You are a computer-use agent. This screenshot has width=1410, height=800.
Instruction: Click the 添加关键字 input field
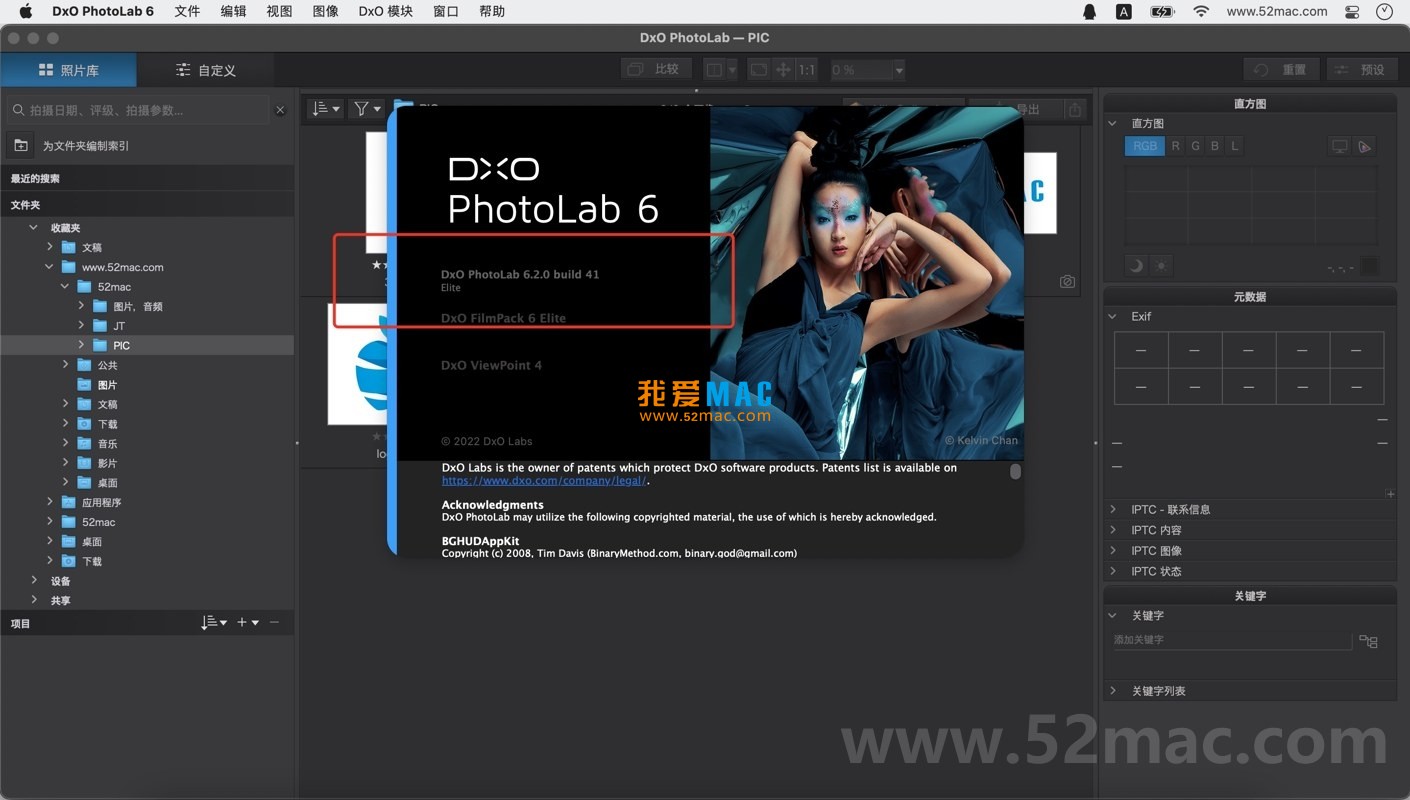coord(1232,640)
